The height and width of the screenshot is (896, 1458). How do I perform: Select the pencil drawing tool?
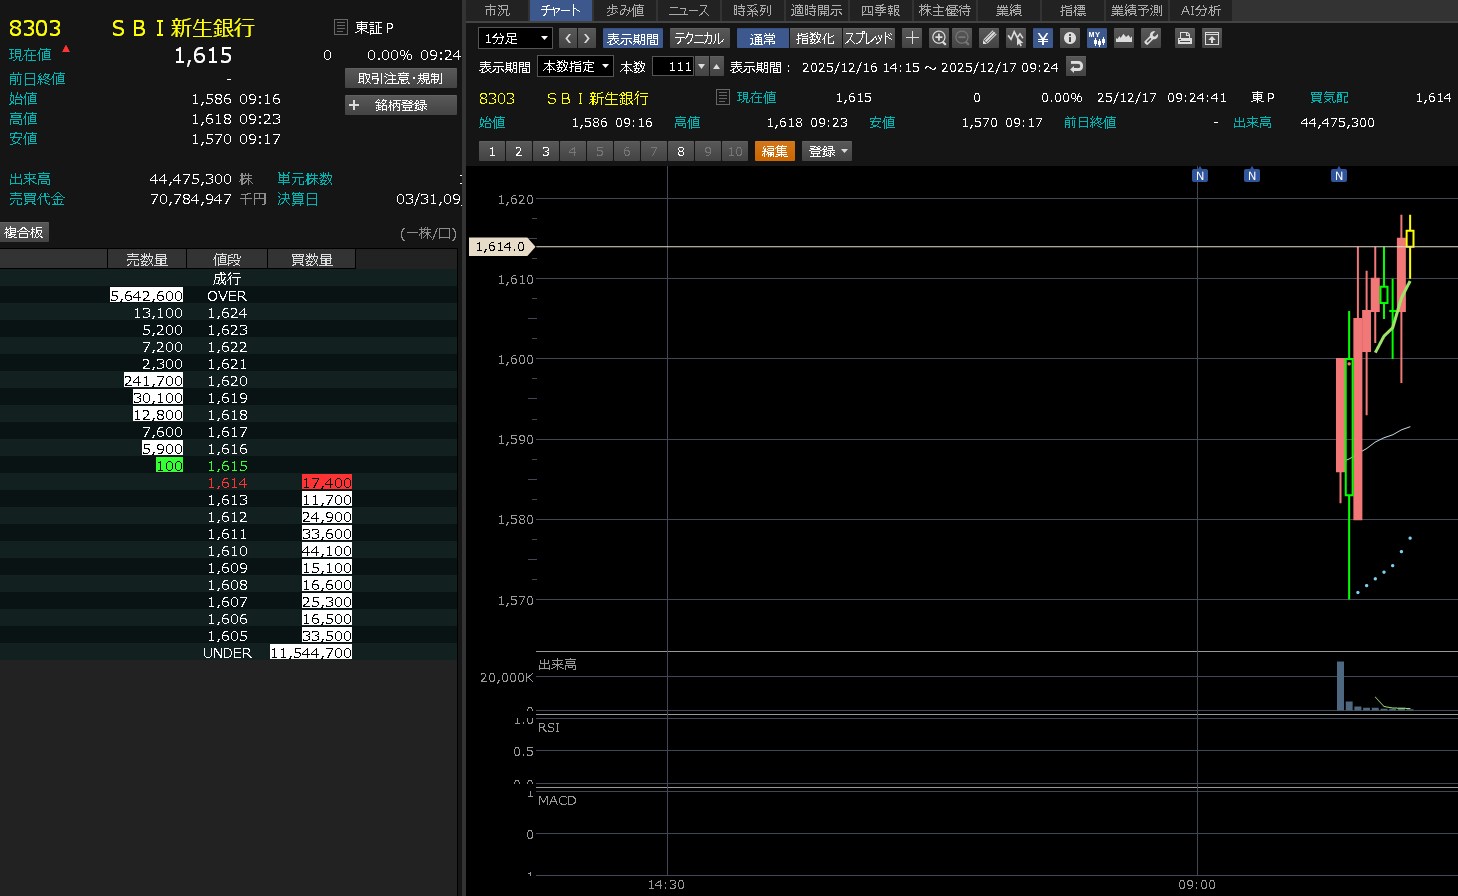(989, 38)
